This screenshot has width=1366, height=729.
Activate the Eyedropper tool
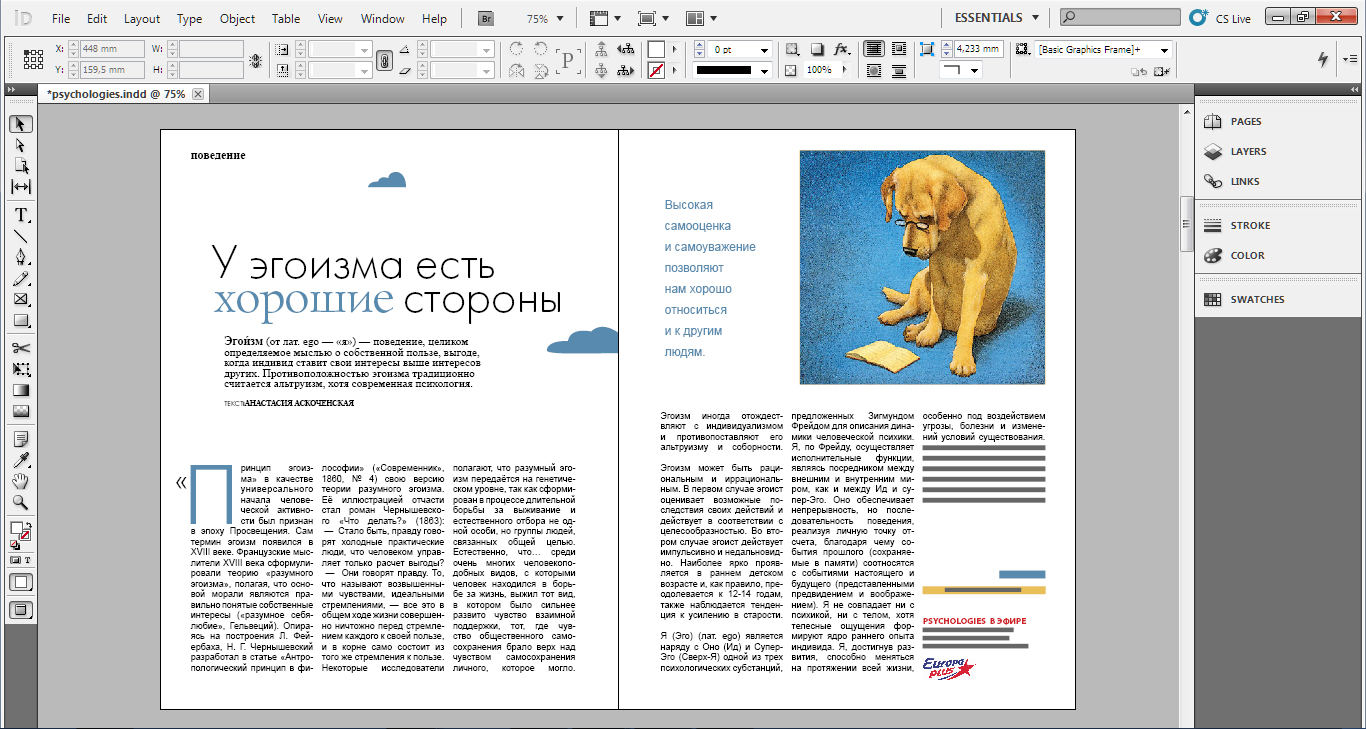pos(21,460)
